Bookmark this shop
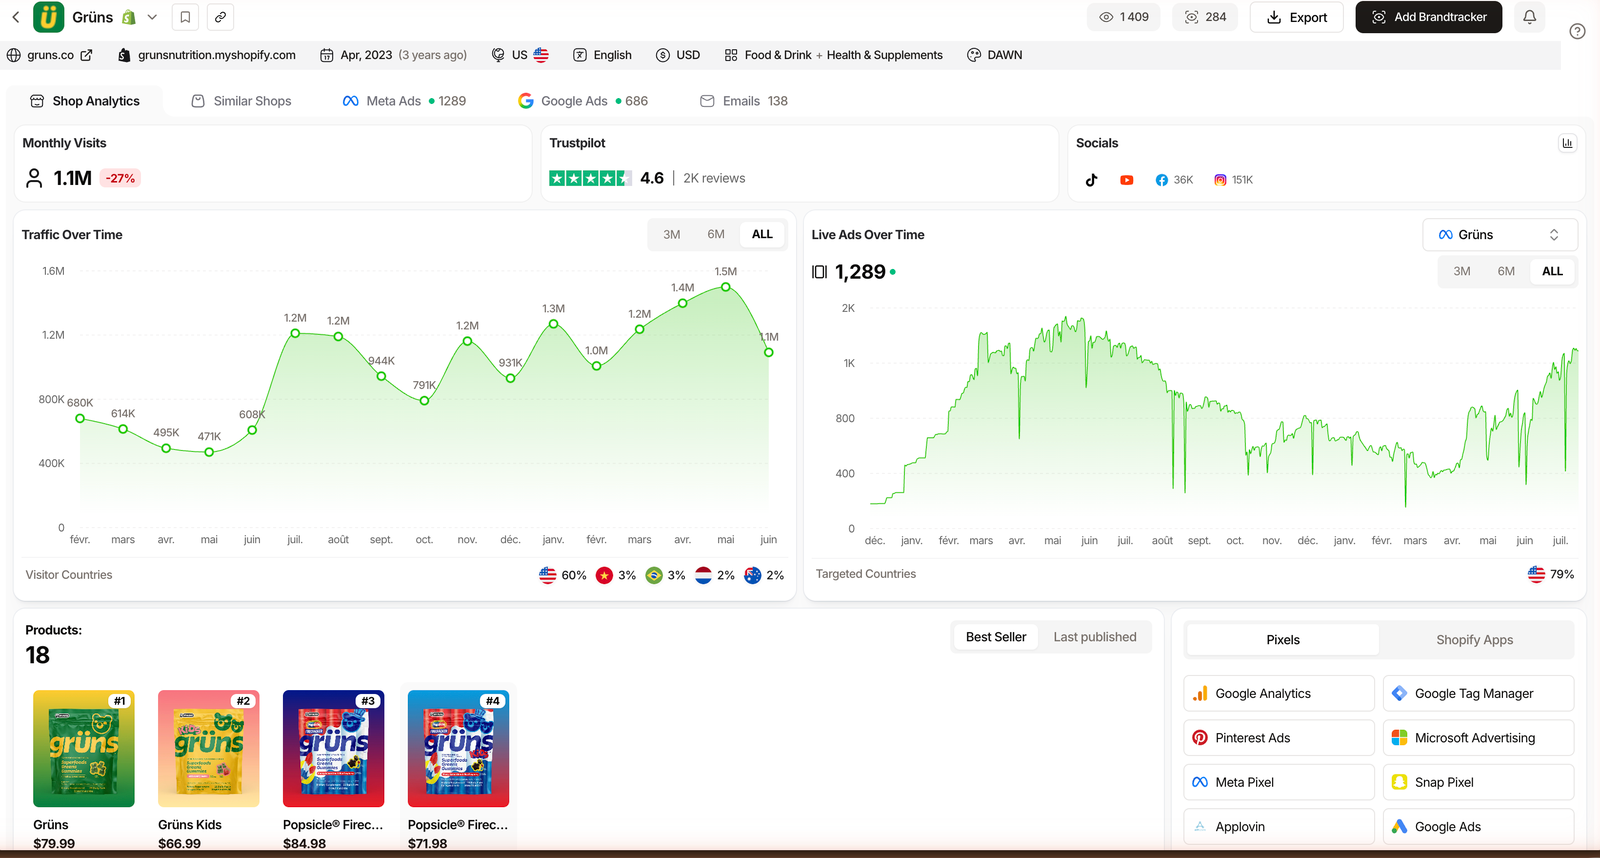 [185, 17]
